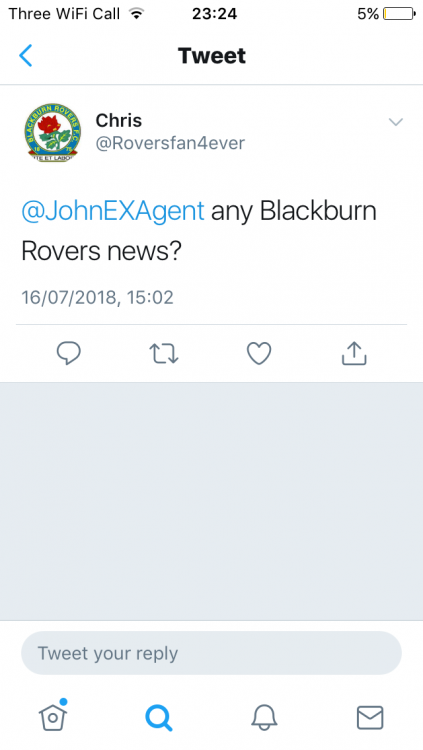
Task: Tap the WiFi icon in status bar
Action: (137, 14)
